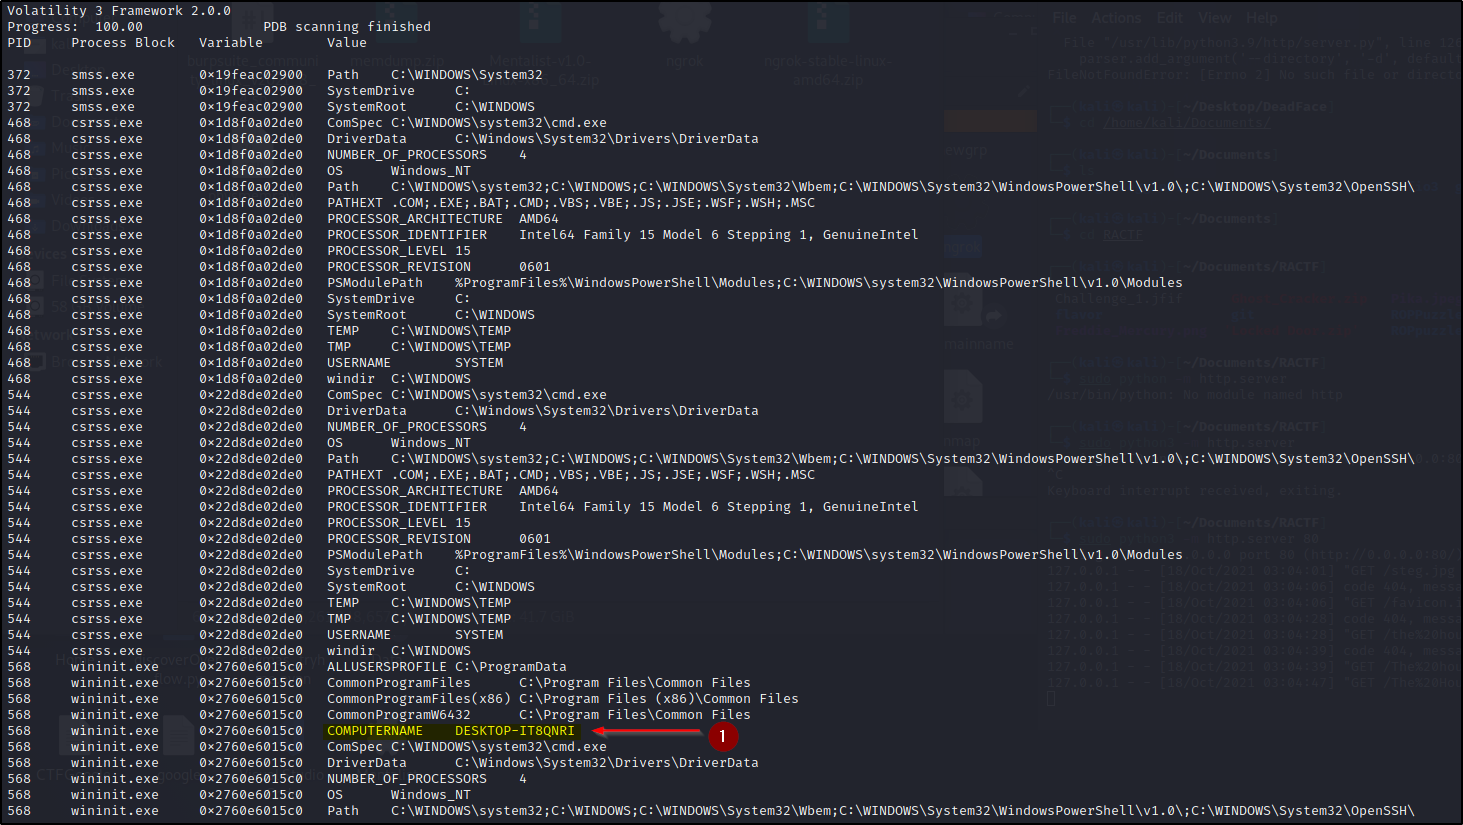Click the smss.exe SystemDrive row
The width and height of the screenshot is (1463, 825).
pyautogui.click(x=238, y=91)
